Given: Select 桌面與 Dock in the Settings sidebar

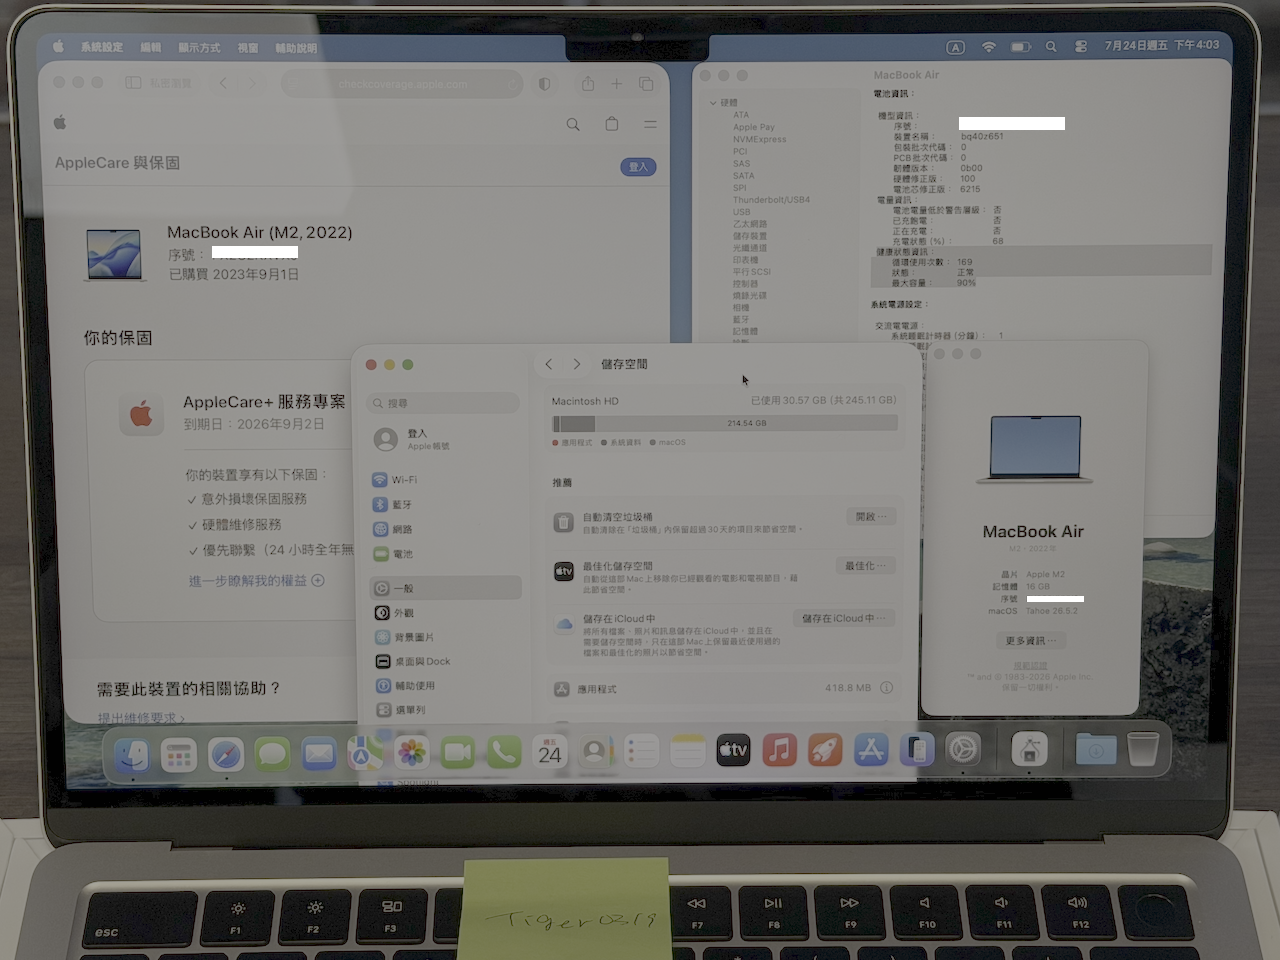Looking at the screenshot, I should click(x=445, y=661).
